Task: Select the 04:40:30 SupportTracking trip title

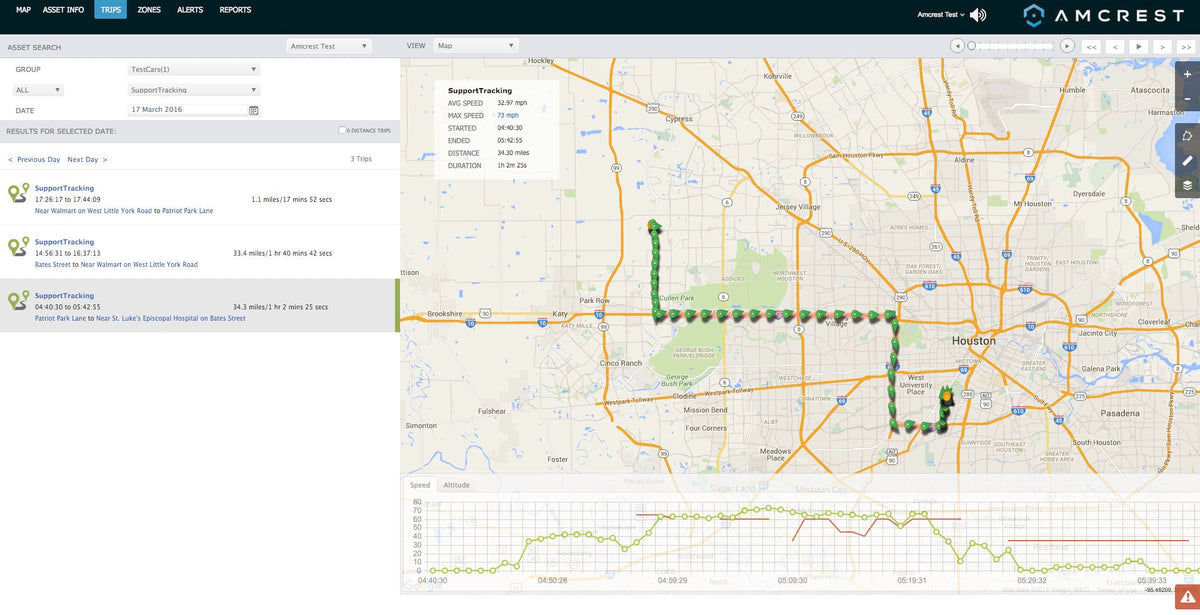Action: click(64, 296)
